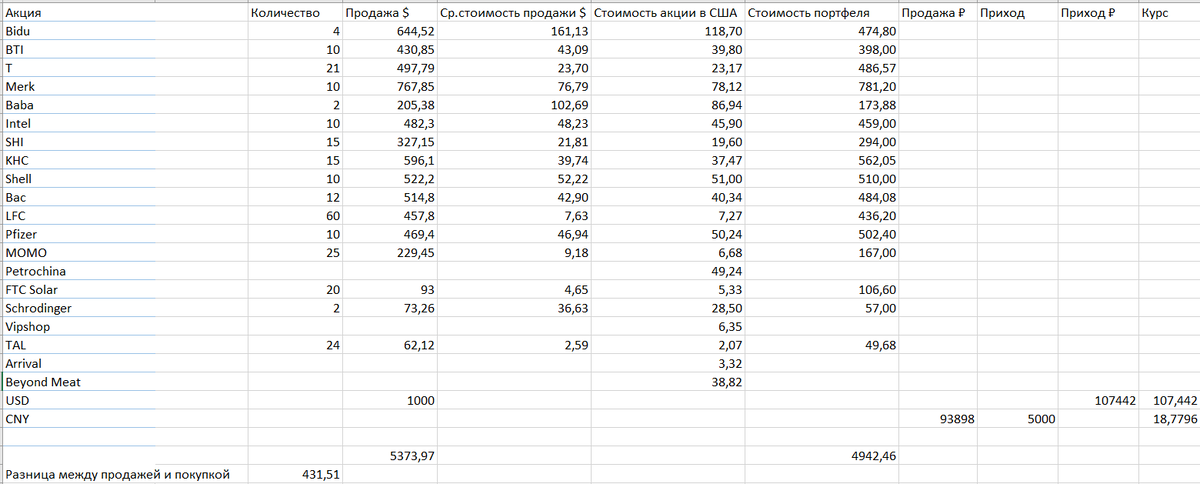Select 'Разница между продажей и покупкой' cell

pos(124,473)
